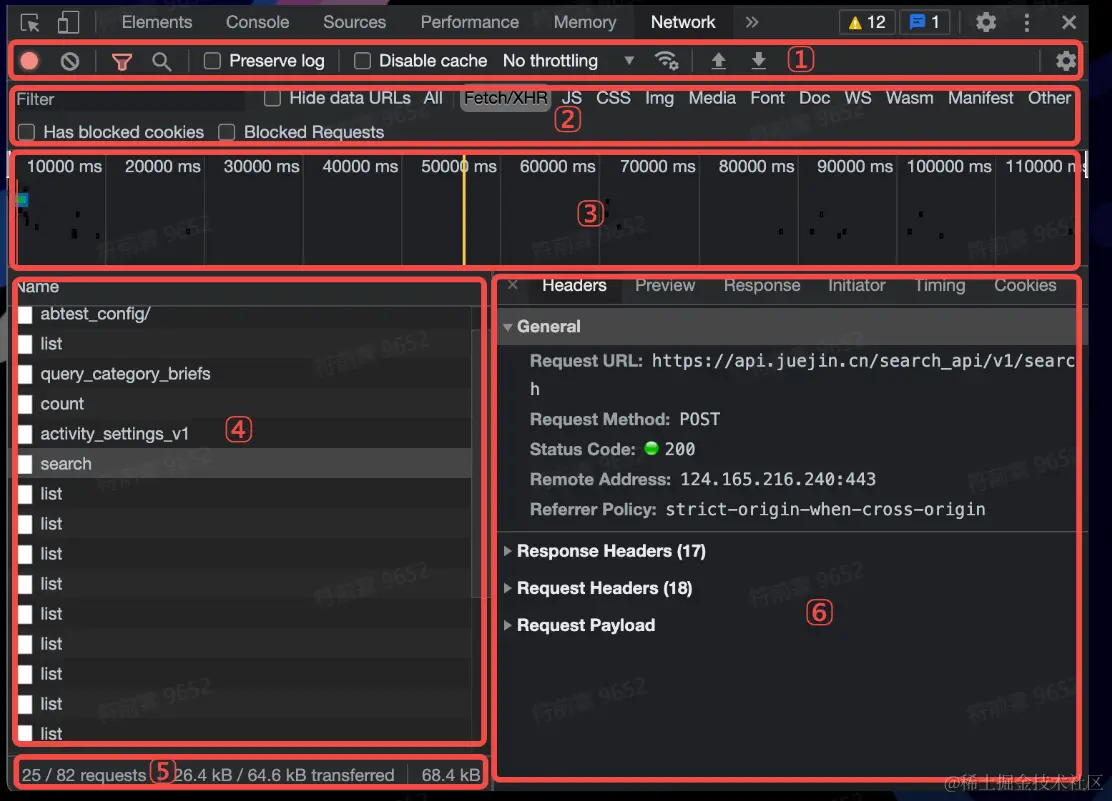Stop recording network log (red dot)
Screen dimensions: 1112x801
(x=30, y=61)
